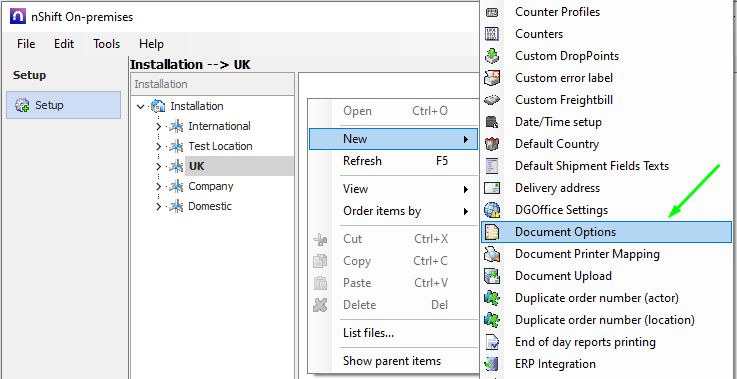Viewport: 737px width, 379px height.
Task: Click the nShift application logo icon
Action: pyautogui.click(x=17, y=17)
